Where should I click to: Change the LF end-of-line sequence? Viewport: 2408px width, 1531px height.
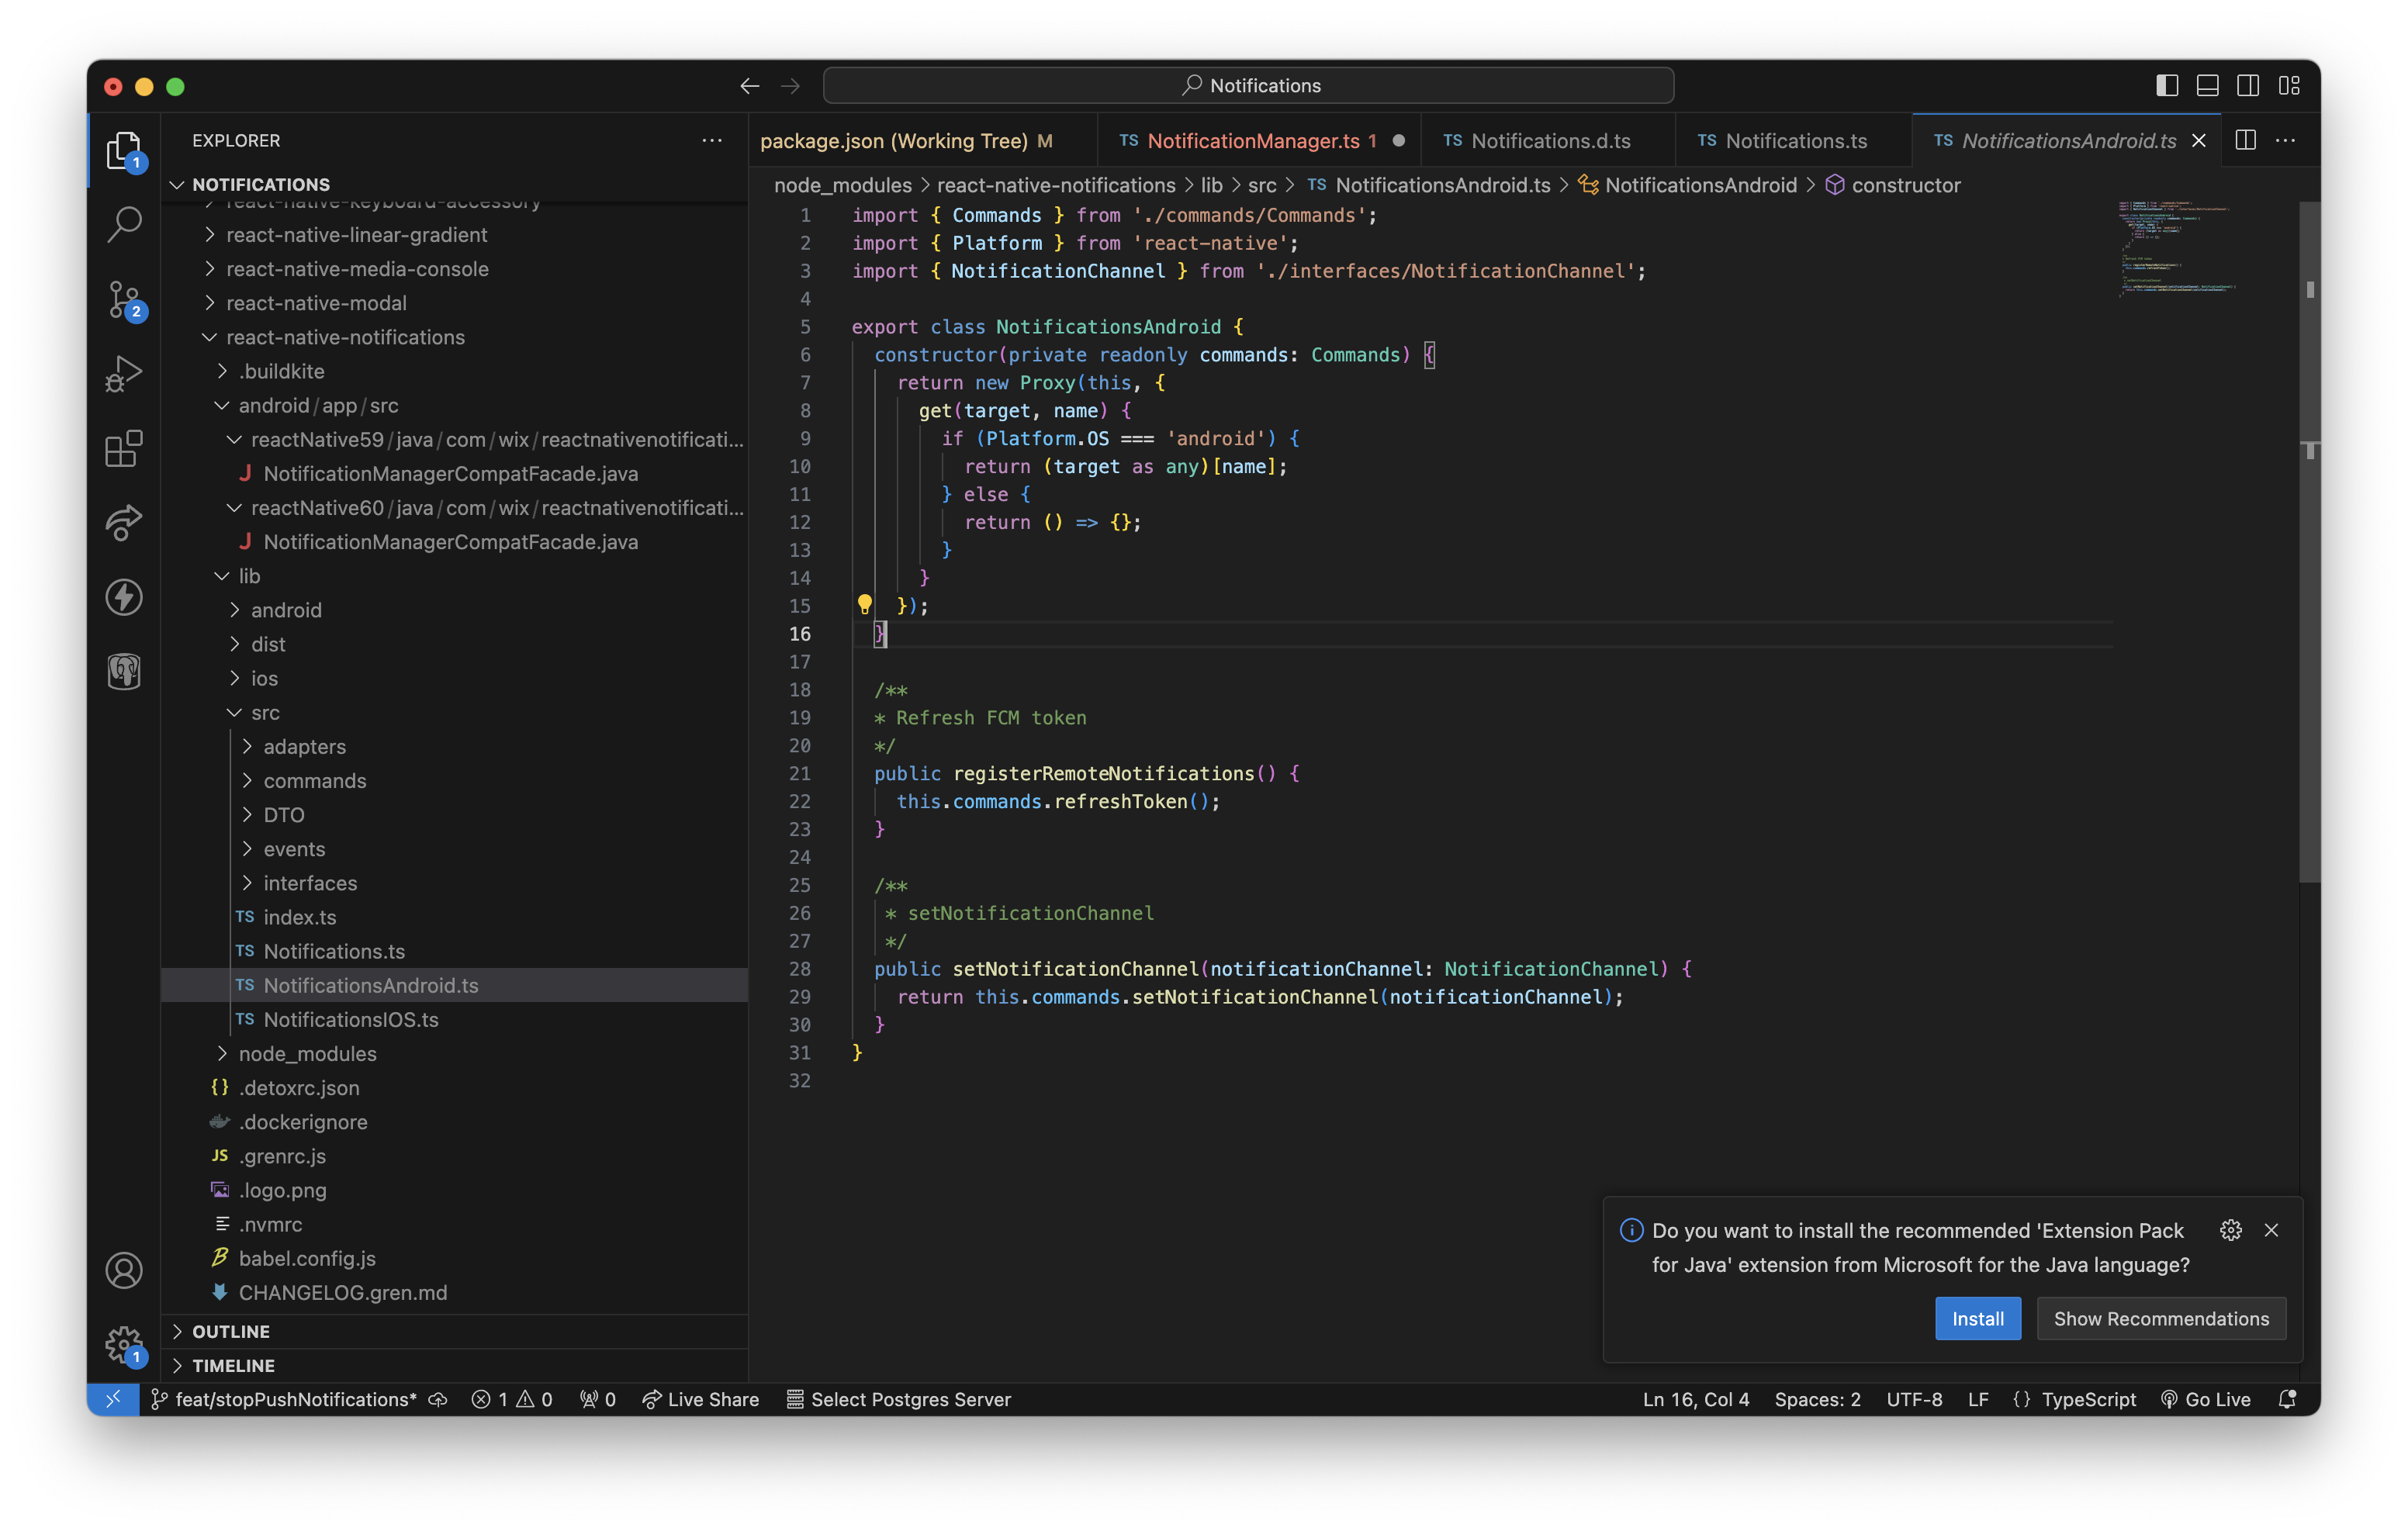click(x=1978, y=1399)
